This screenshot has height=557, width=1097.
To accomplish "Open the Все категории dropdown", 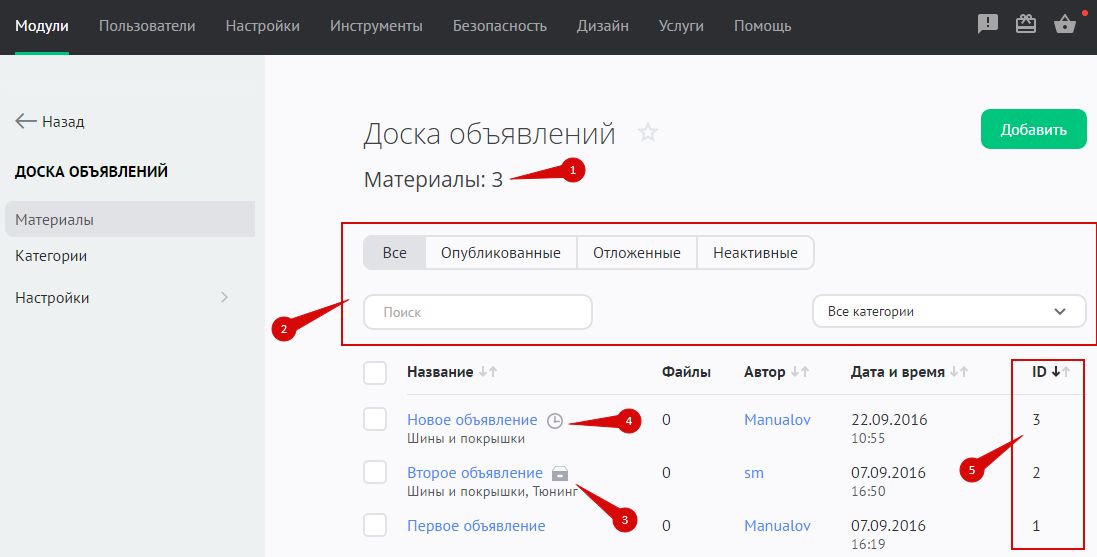I will (x=948, y=311).
